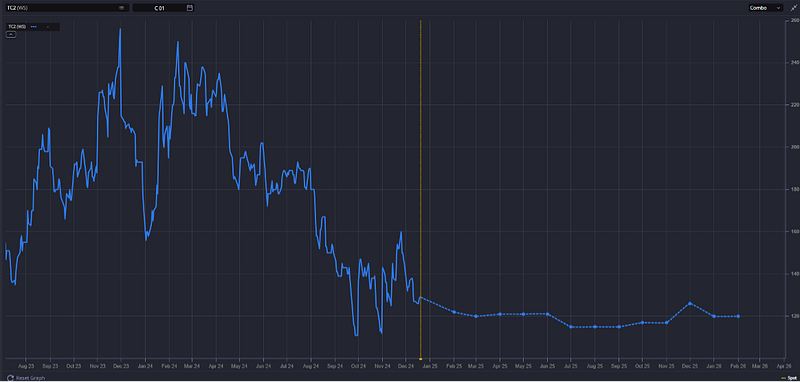Click the TC2 (WS) legend label
This screenshot has width=800, height=382.
pos(16,27)
